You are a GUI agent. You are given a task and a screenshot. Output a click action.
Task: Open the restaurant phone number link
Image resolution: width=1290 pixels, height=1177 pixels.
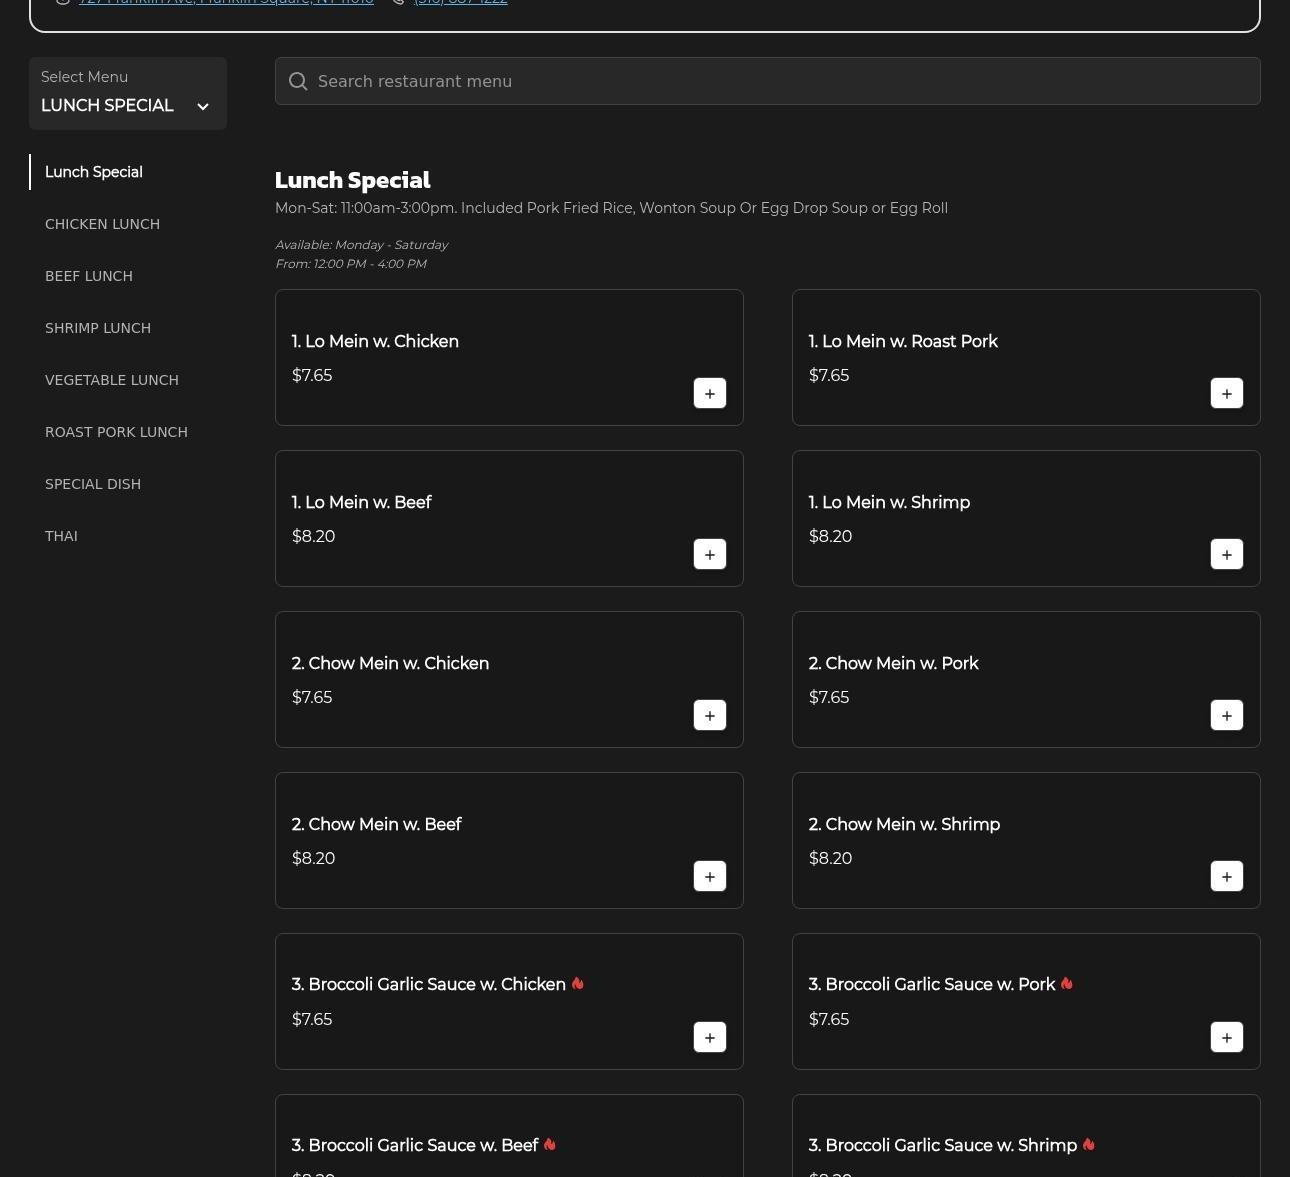(461, 3)
